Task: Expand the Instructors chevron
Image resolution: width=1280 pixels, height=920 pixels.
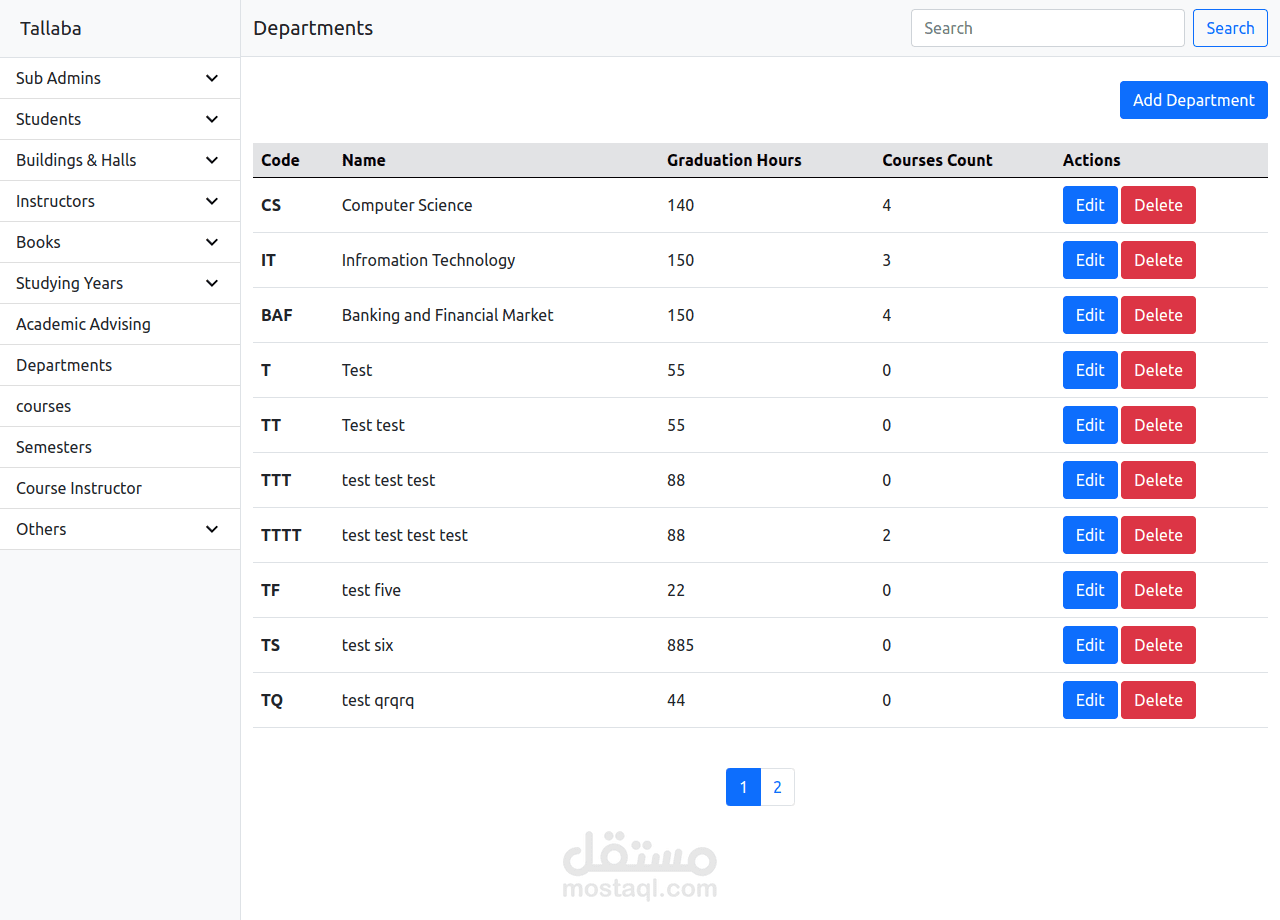Action: (x=212, y=201)
